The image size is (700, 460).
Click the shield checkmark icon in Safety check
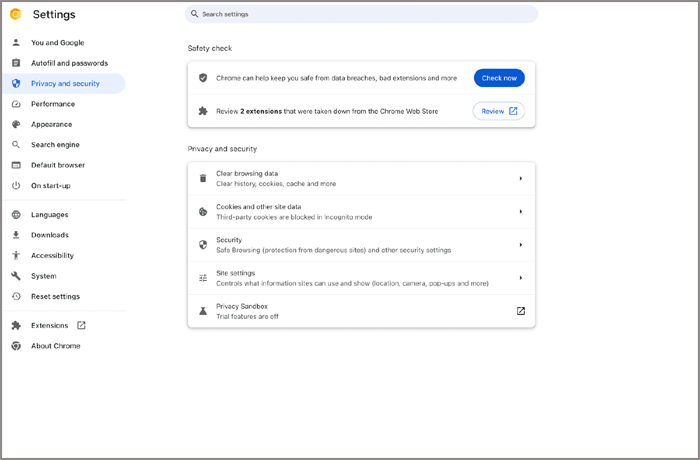point(203,78)
